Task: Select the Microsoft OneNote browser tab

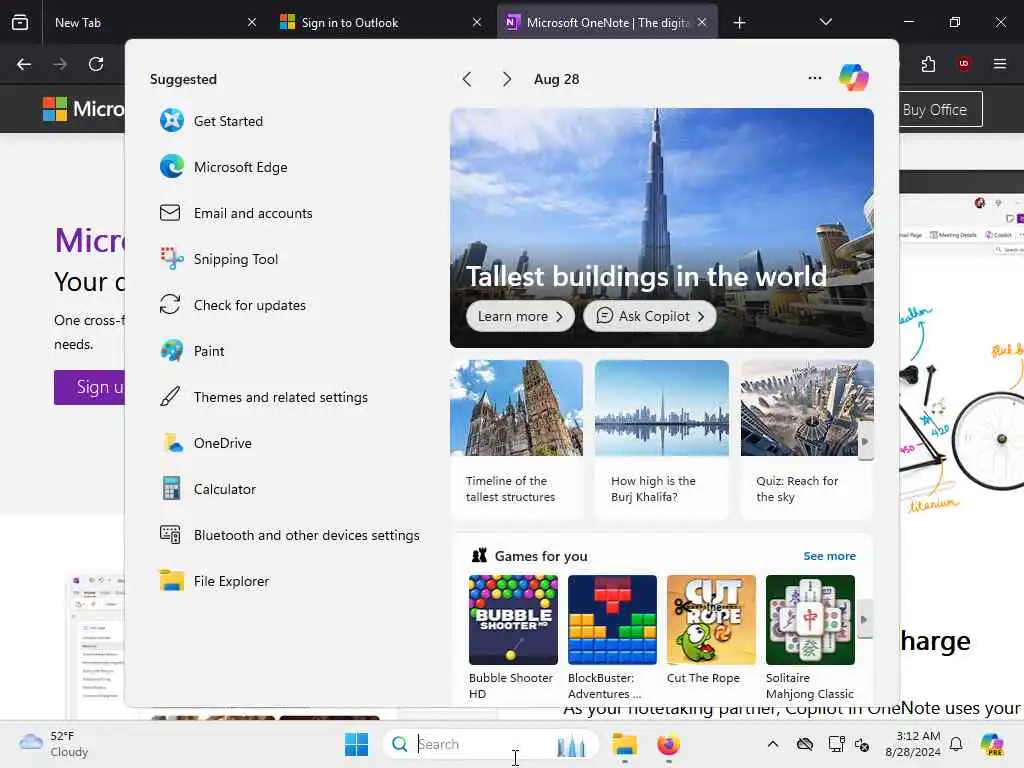Action: [x=607, y=22]
